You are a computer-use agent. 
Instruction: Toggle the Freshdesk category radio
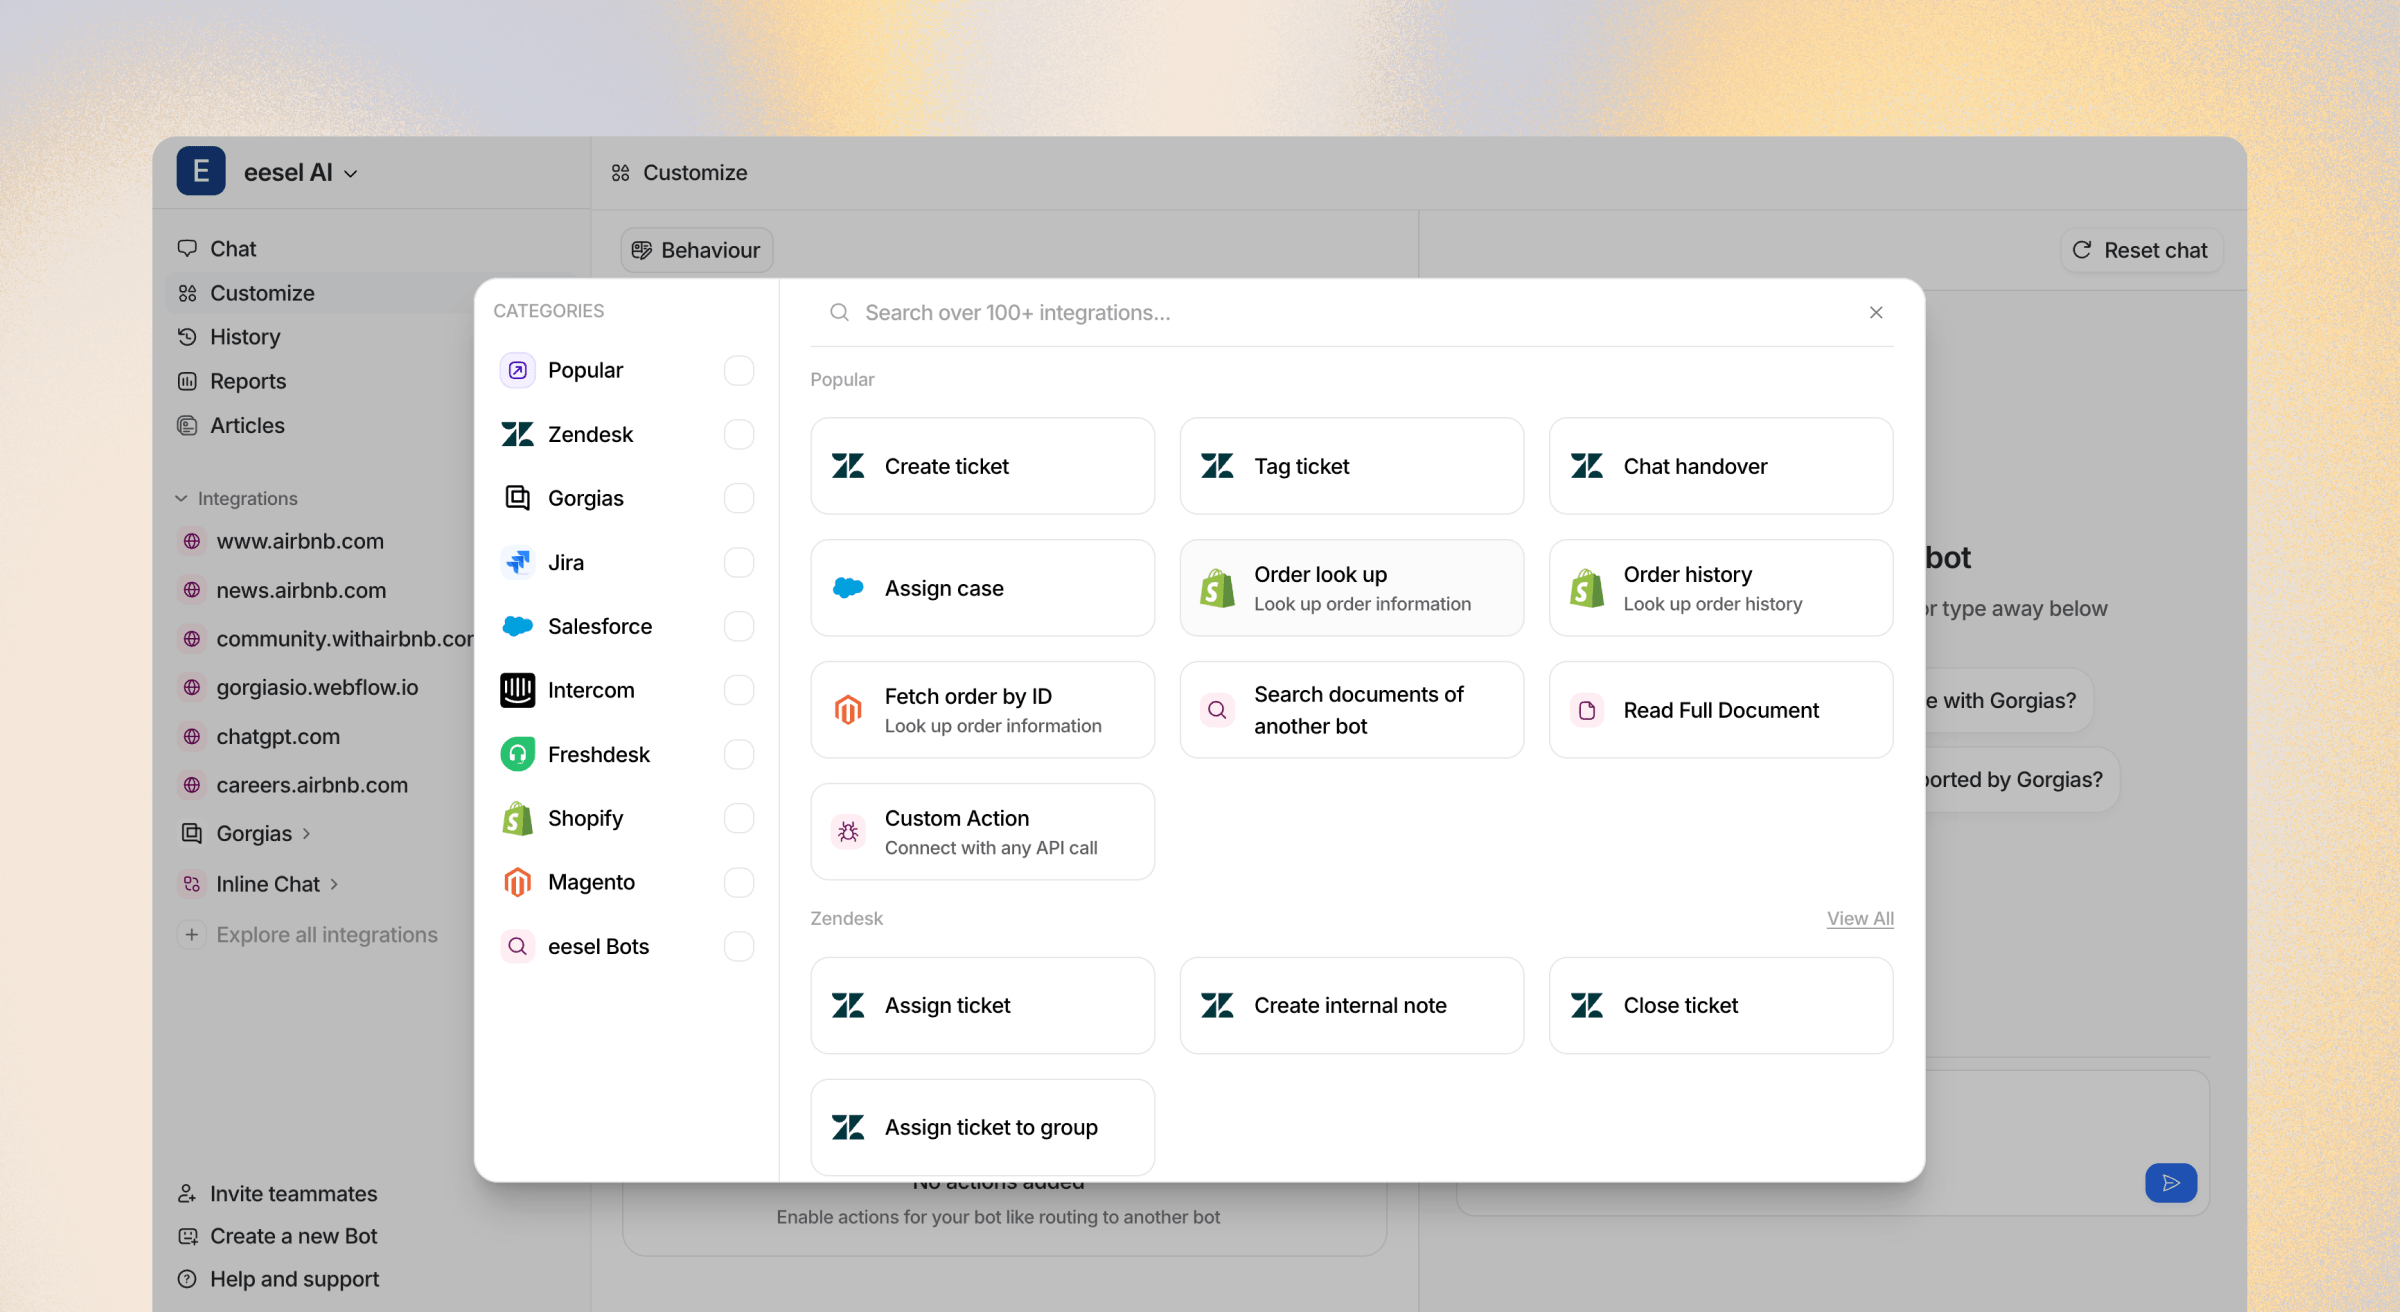[739, 754]
